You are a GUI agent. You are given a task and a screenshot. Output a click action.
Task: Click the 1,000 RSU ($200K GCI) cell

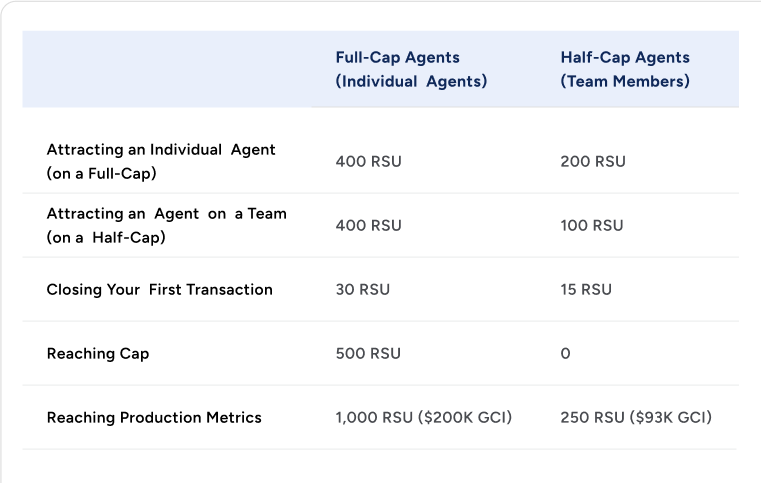pos(423,418)
